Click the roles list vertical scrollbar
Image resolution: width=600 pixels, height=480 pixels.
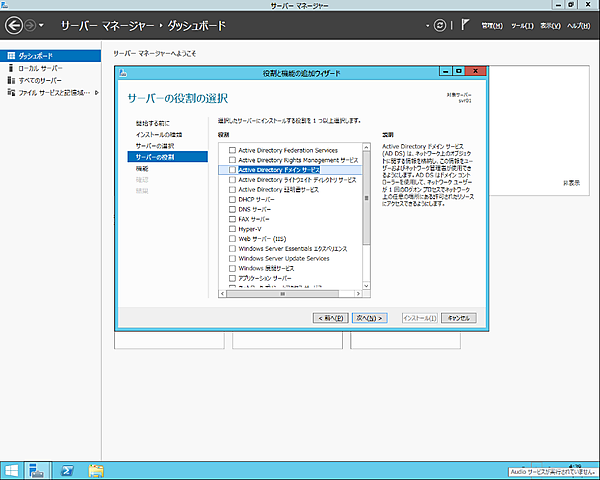[366, 200]
